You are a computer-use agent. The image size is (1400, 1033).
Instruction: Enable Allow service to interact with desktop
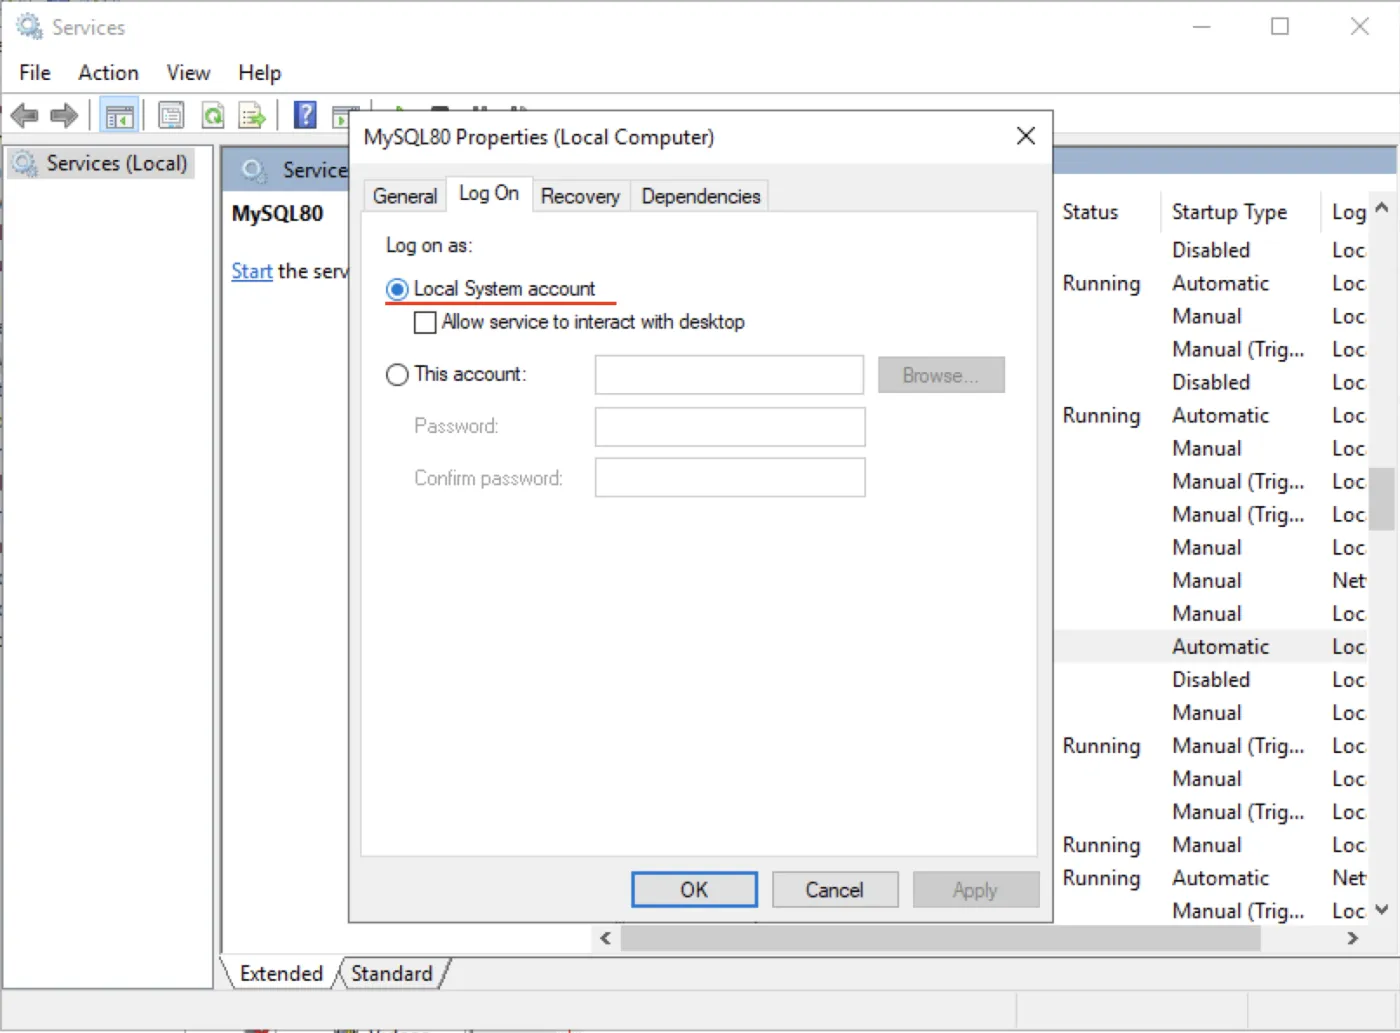click(425, 322)
